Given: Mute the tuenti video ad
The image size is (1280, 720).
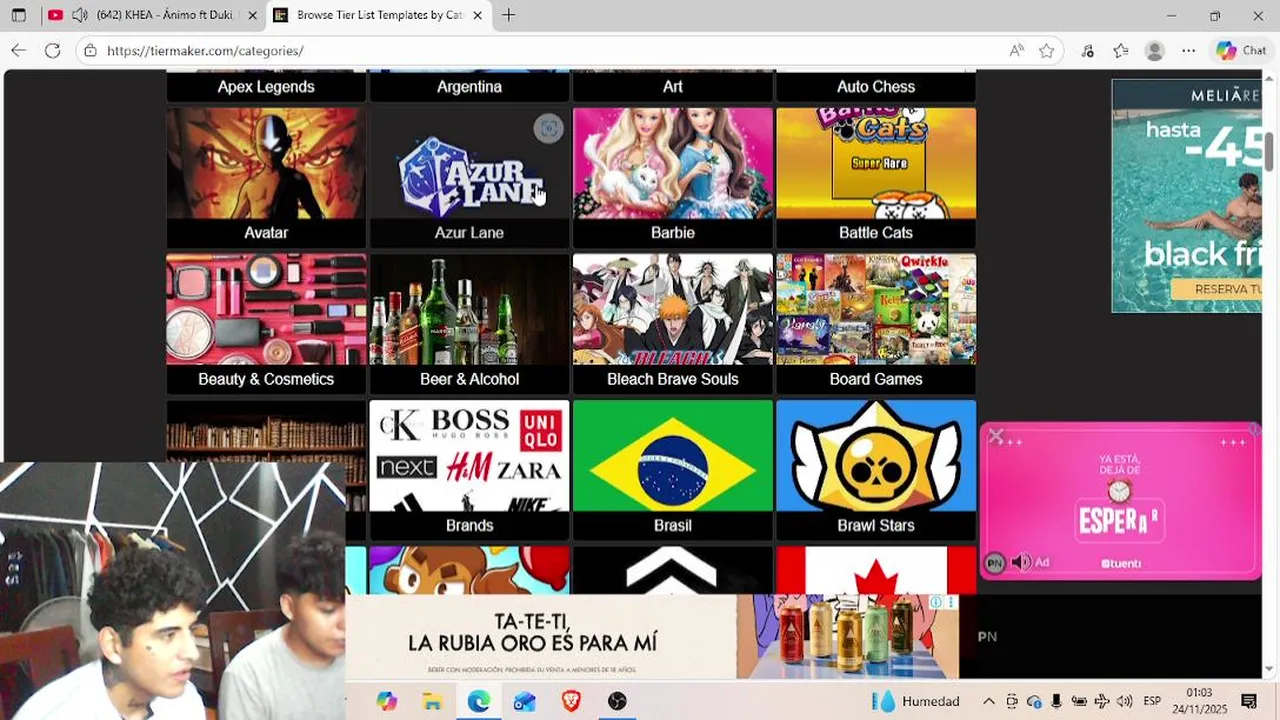Looking at the screenshot, I should coord(1021,562).
